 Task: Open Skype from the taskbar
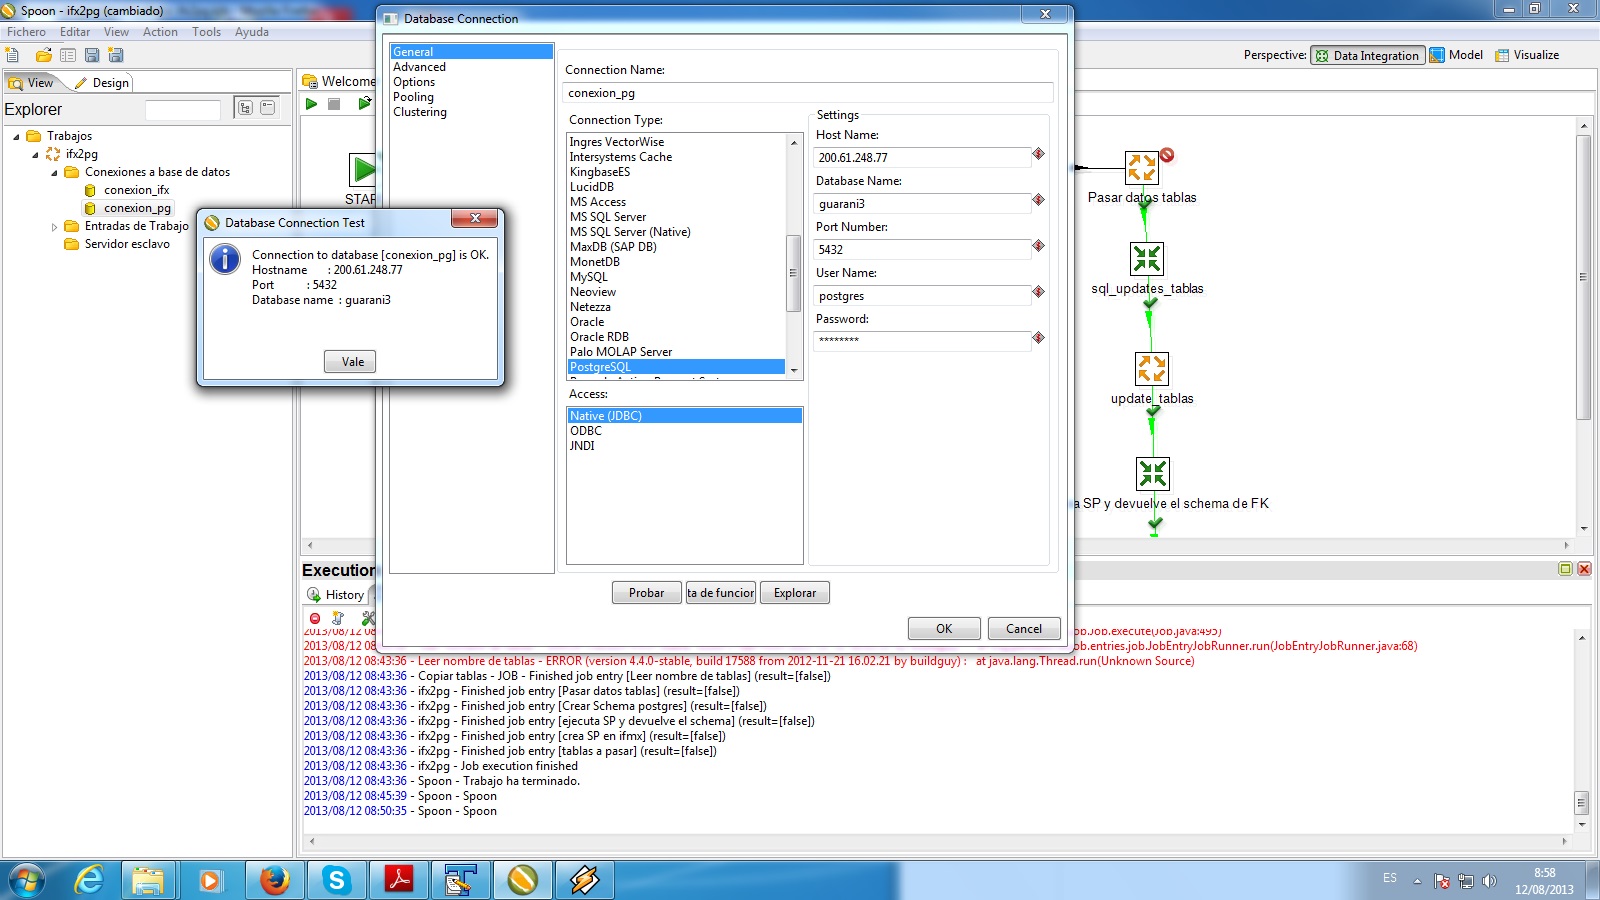[337, 880]
